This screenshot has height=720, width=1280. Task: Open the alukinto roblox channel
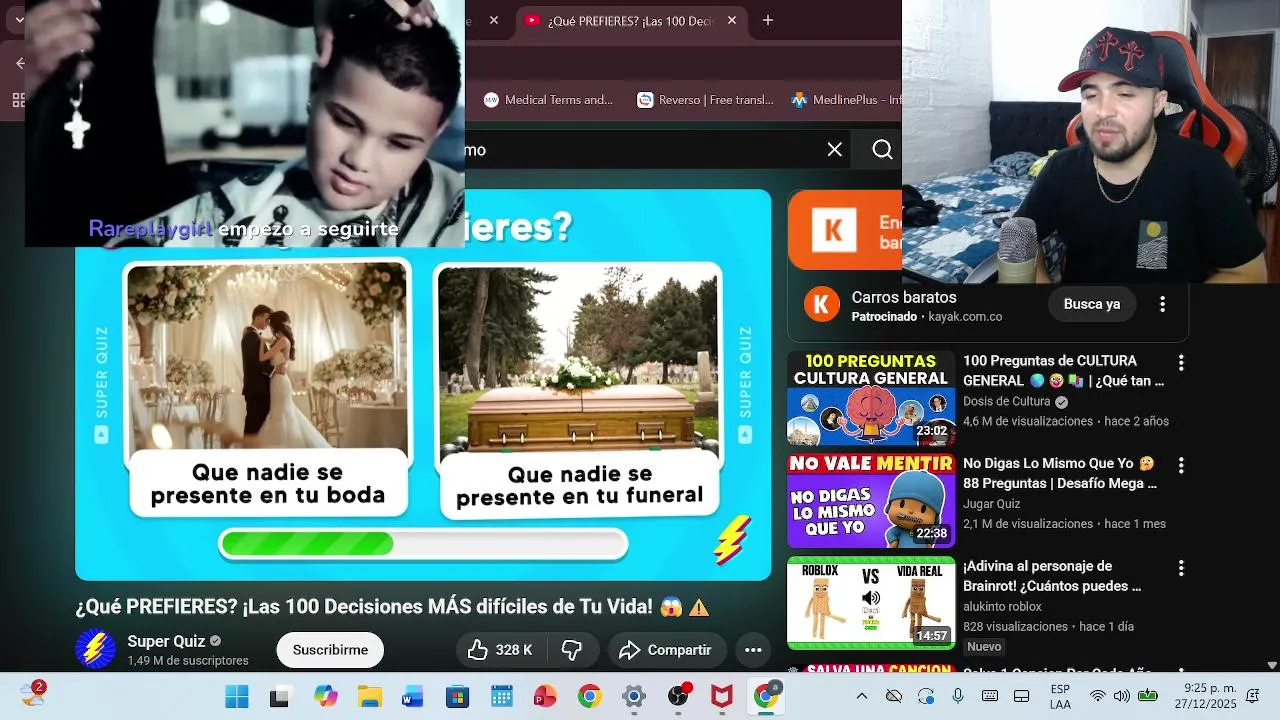1002,607
